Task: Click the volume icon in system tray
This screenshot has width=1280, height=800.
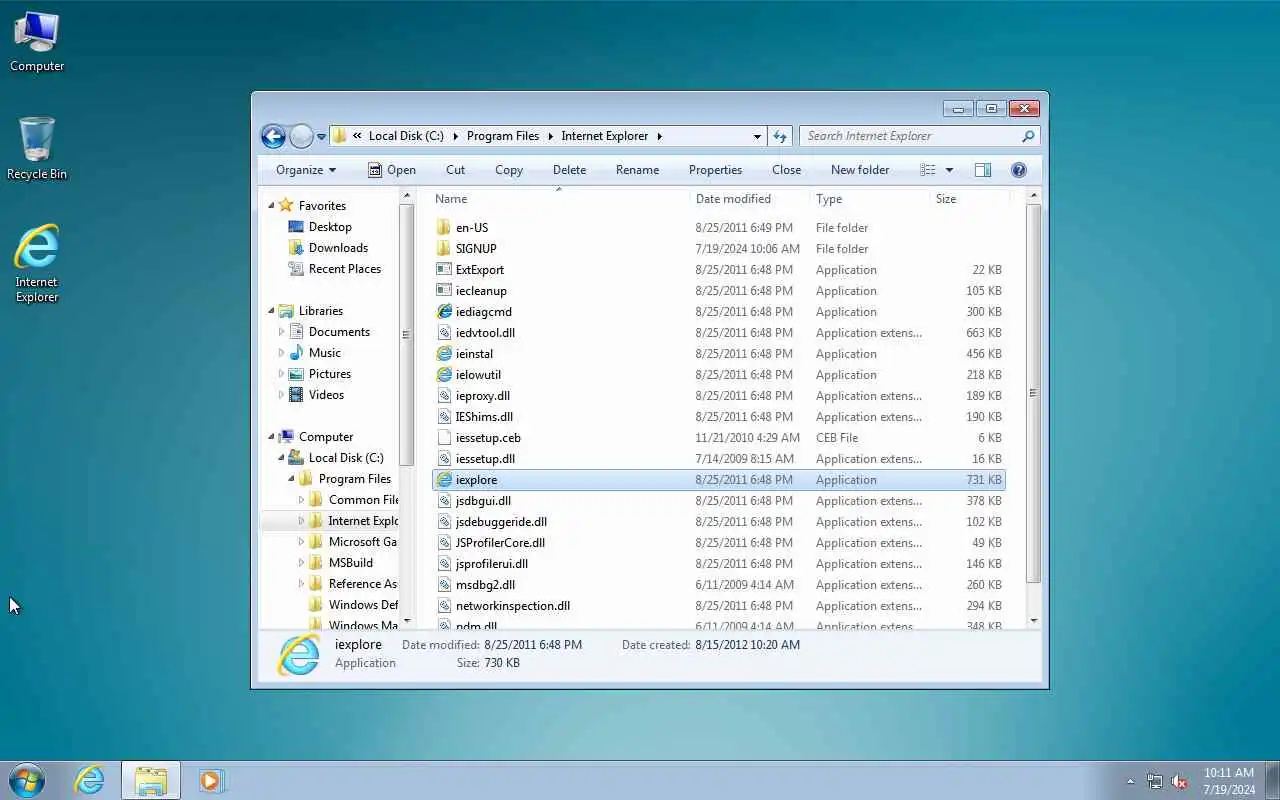Action: (1179, 781)
